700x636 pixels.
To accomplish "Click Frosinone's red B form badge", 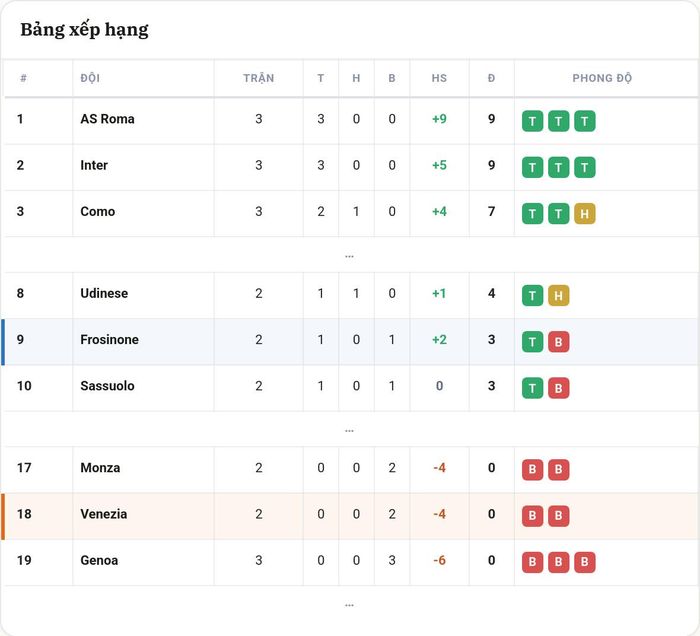I will click(x=558, y=342).
